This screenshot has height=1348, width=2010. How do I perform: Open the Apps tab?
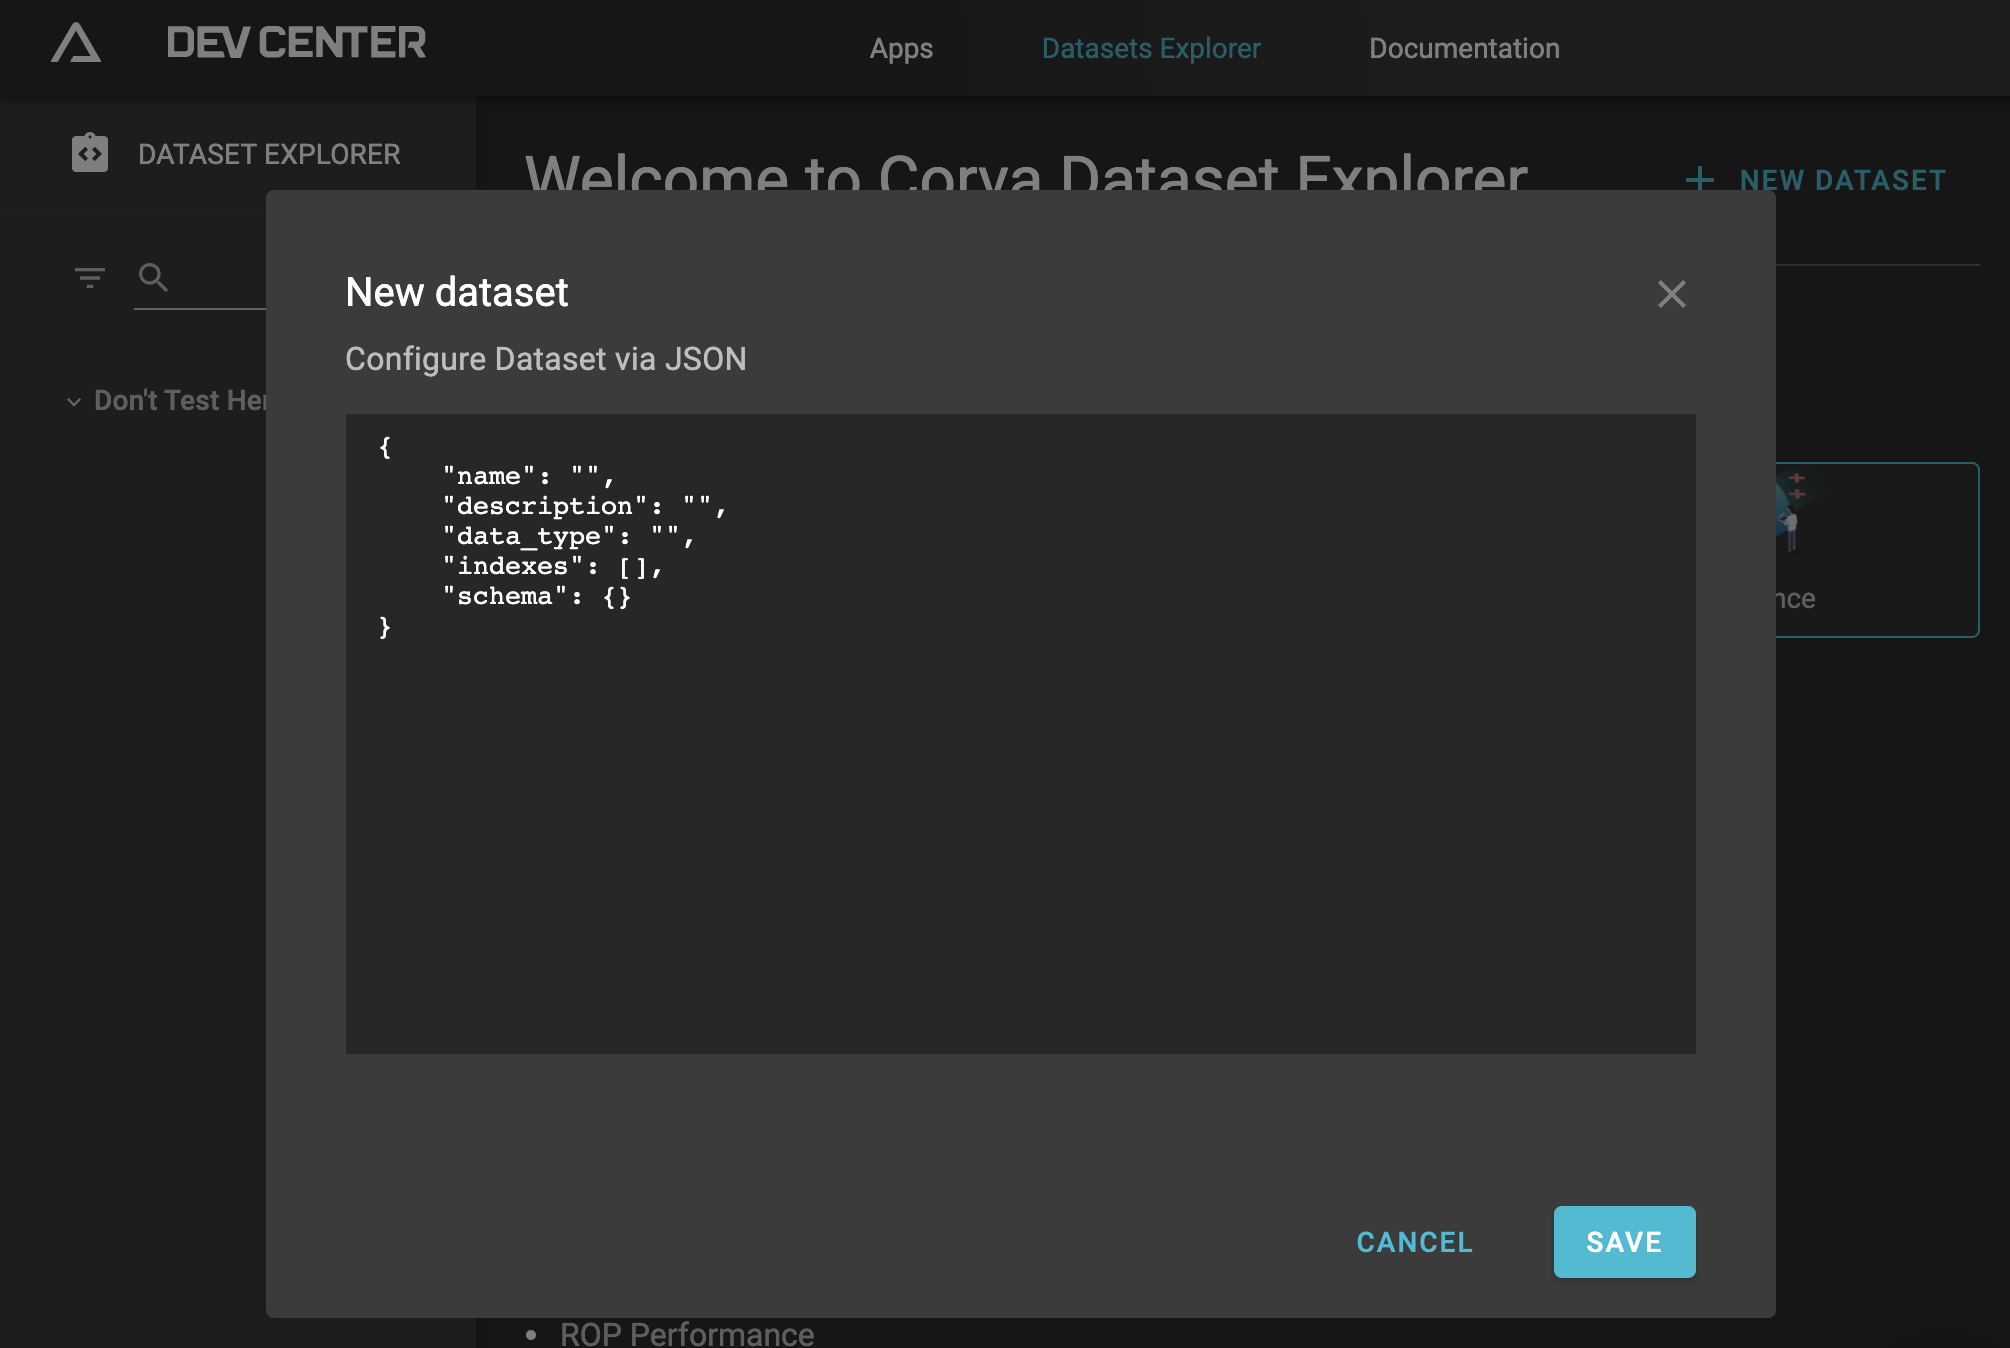901,48
